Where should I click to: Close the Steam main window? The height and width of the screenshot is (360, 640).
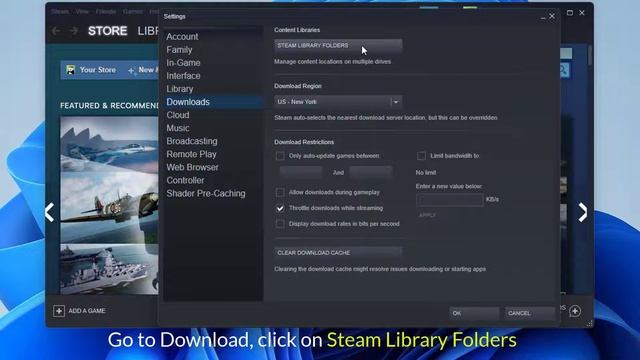(x=582, y=13)
